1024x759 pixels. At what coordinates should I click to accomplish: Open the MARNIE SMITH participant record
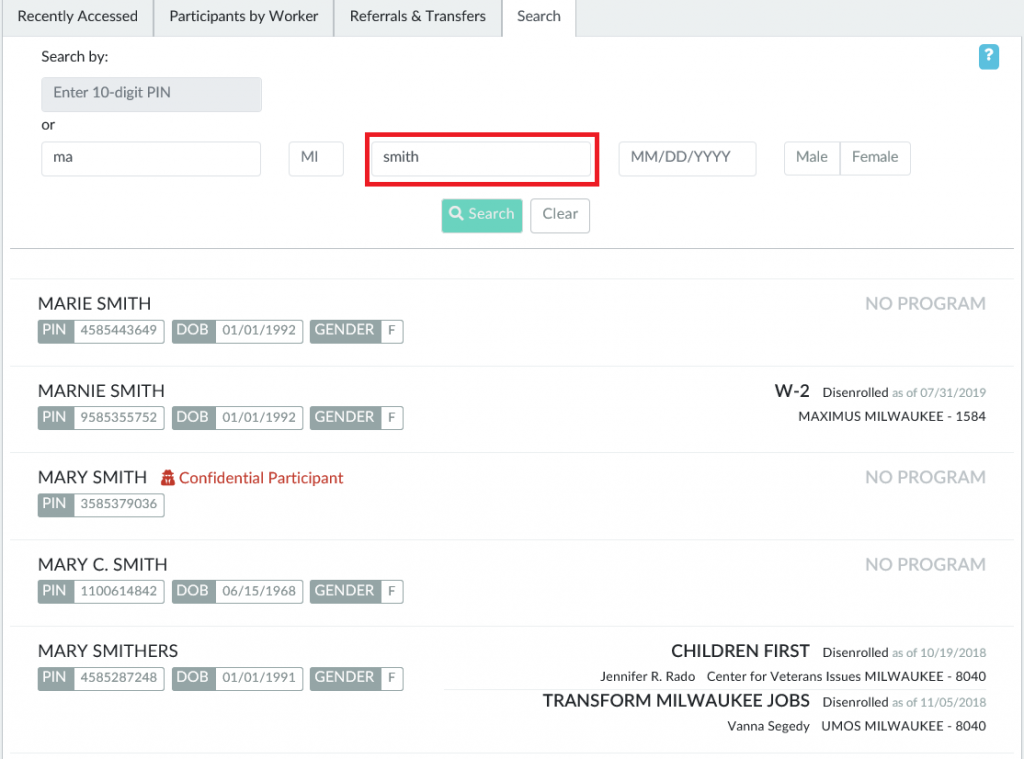(101, 391)
